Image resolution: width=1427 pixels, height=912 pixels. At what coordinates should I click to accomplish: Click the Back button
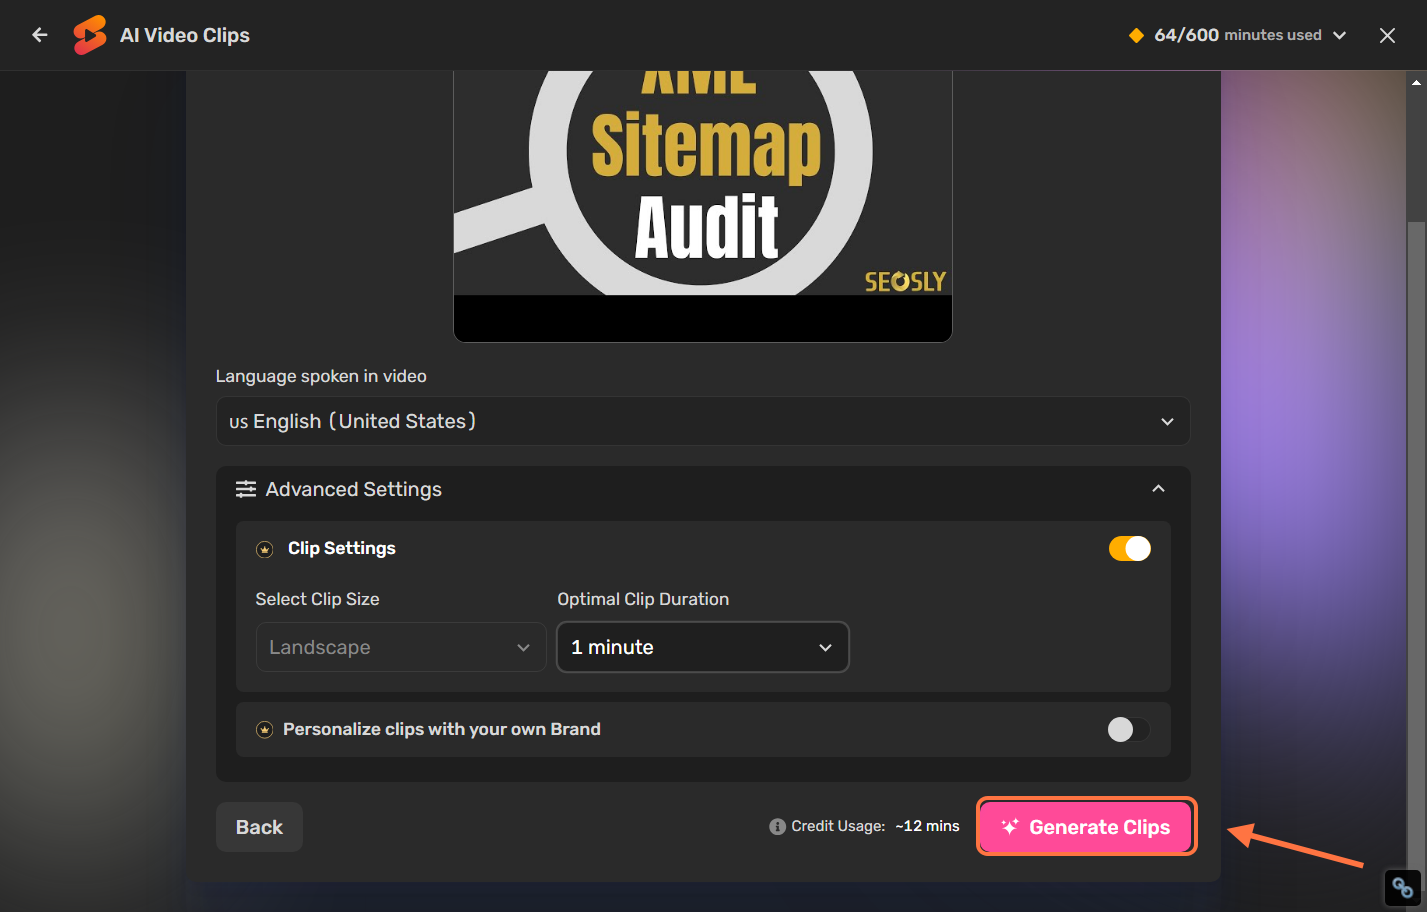(259, 827)
